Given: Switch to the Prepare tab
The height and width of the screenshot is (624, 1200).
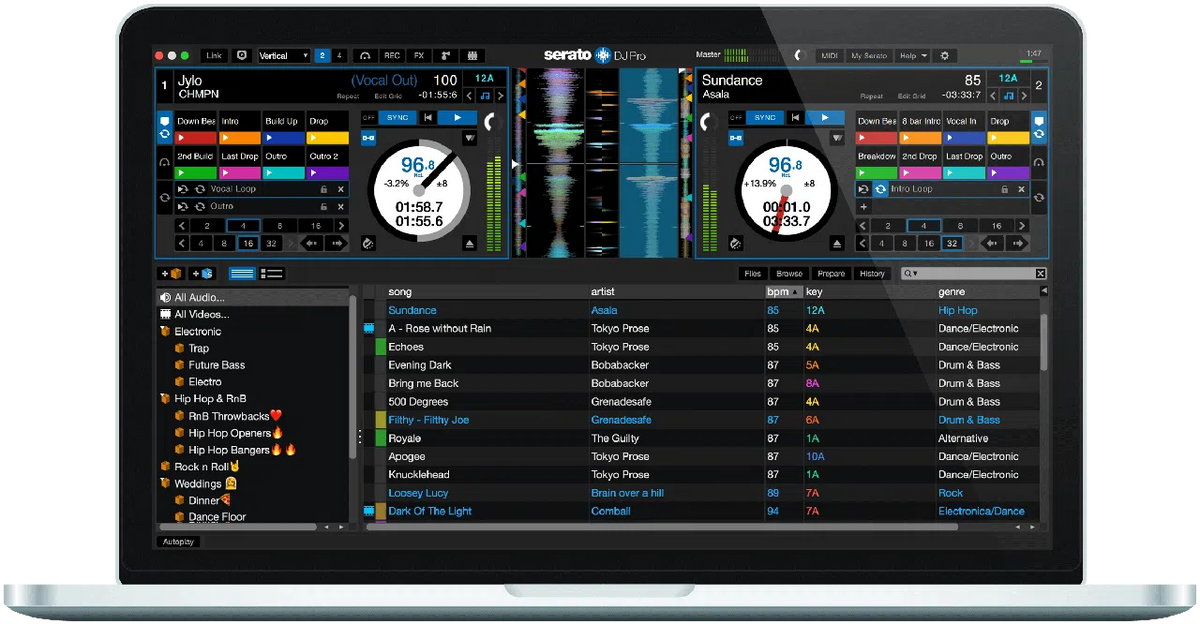Looking at the screenshot, I should tap(832, 273).
